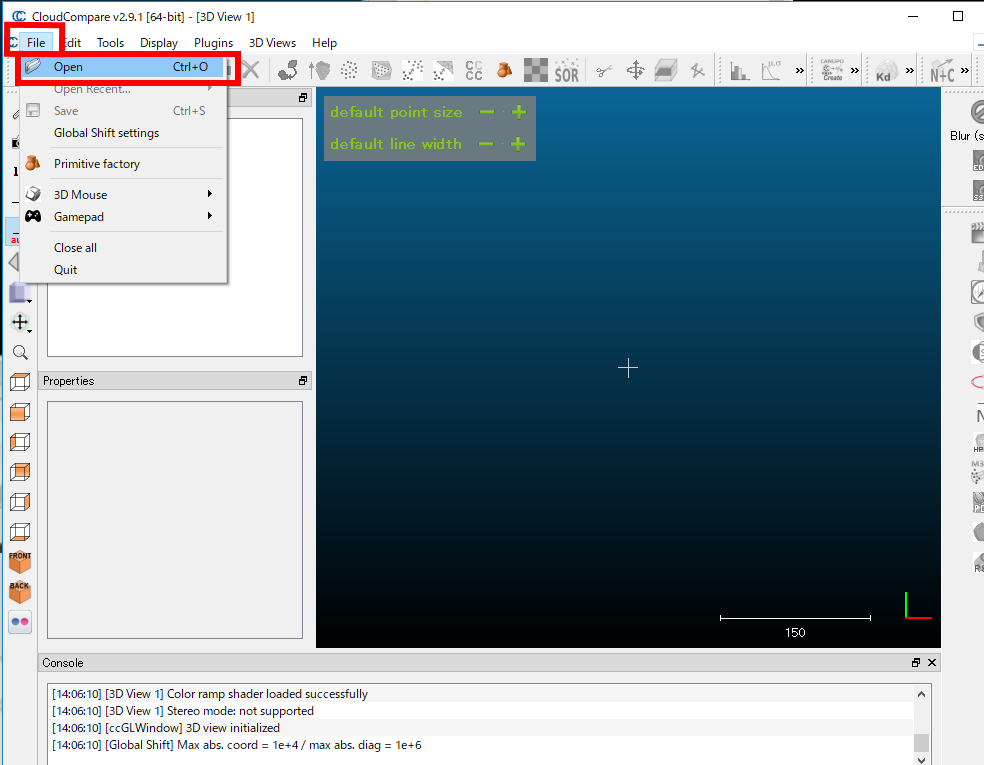The width and height of the screenshot is (984, 765).
Task: Click the gray checkerboard toolbar icon
Action: pyautogui.click(x=536, y=70)
